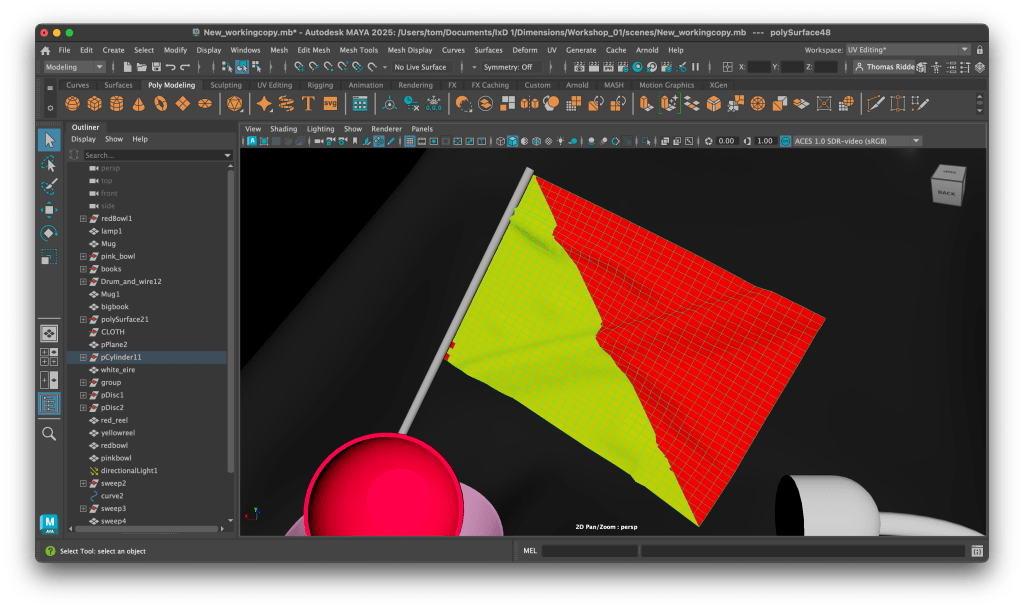1024x609 pixels.
Task: Click the SVG import shelf icon
Action: click(330, 104)
